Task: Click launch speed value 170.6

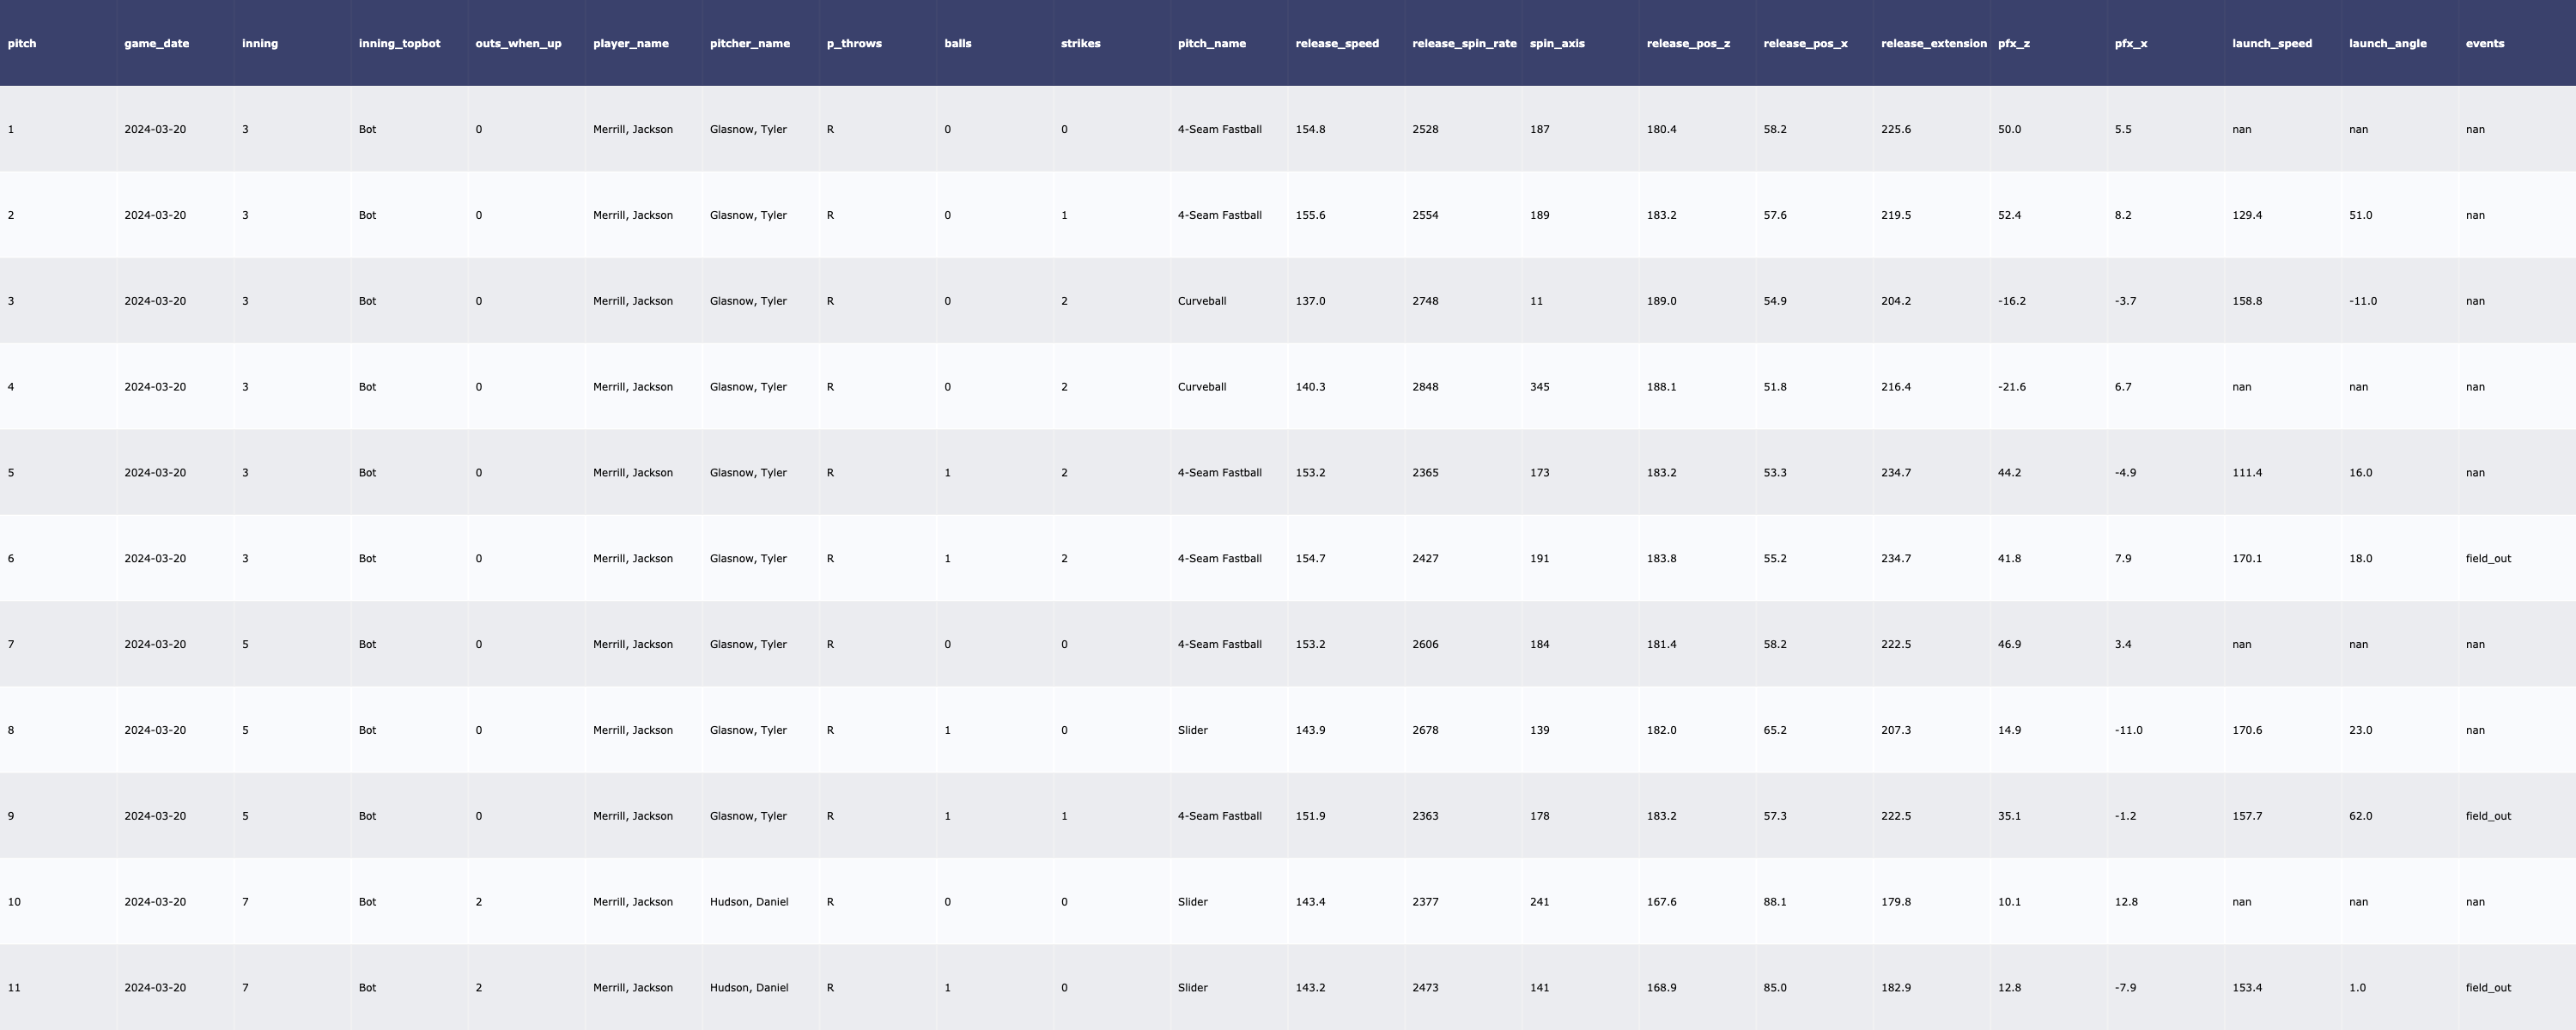Action: tap(2246, 730)
